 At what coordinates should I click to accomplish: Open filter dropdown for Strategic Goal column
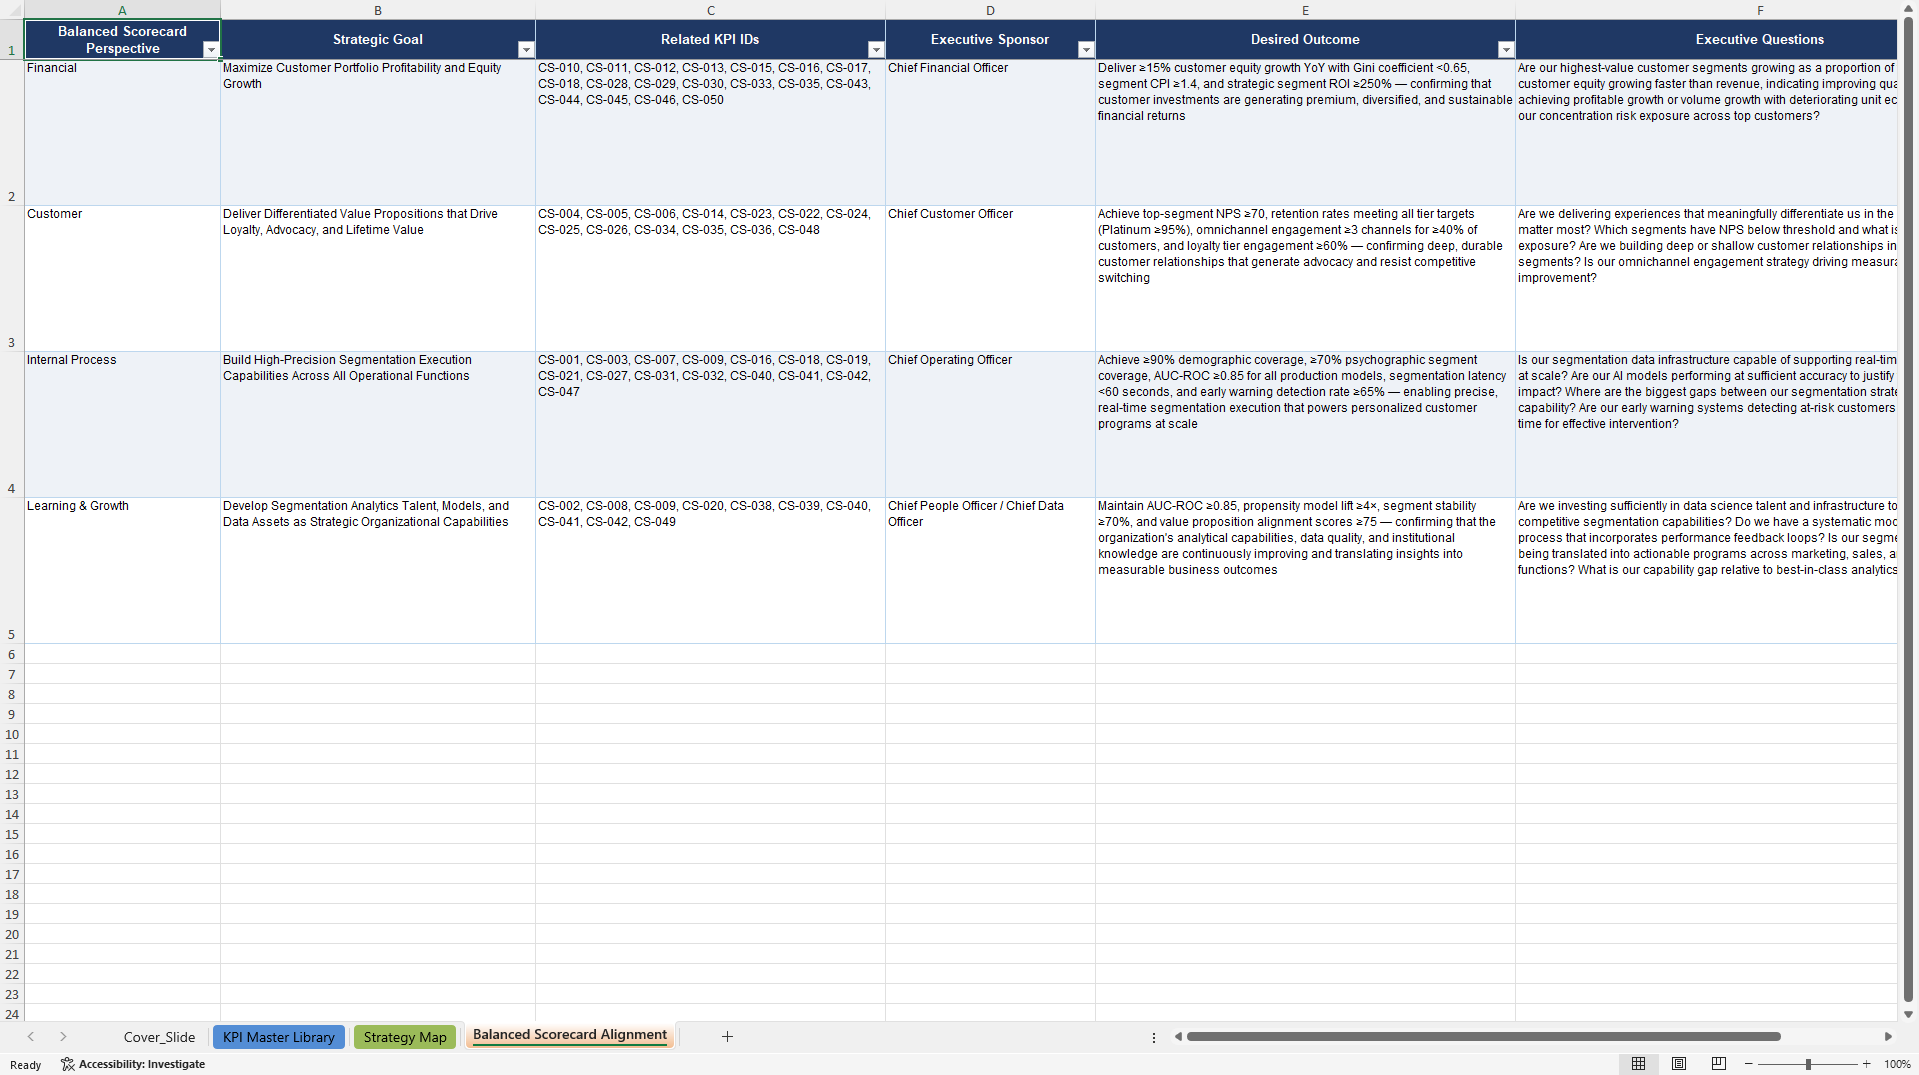click(526, 50)
